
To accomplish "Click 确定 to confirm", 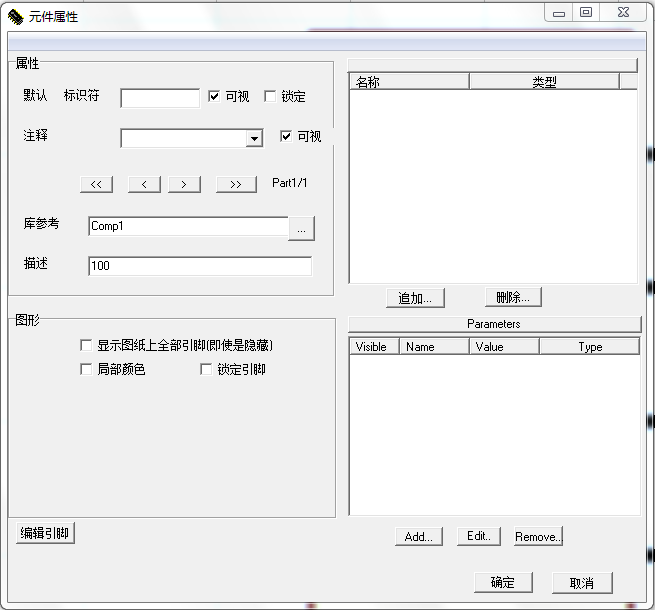I will [503, 583].
